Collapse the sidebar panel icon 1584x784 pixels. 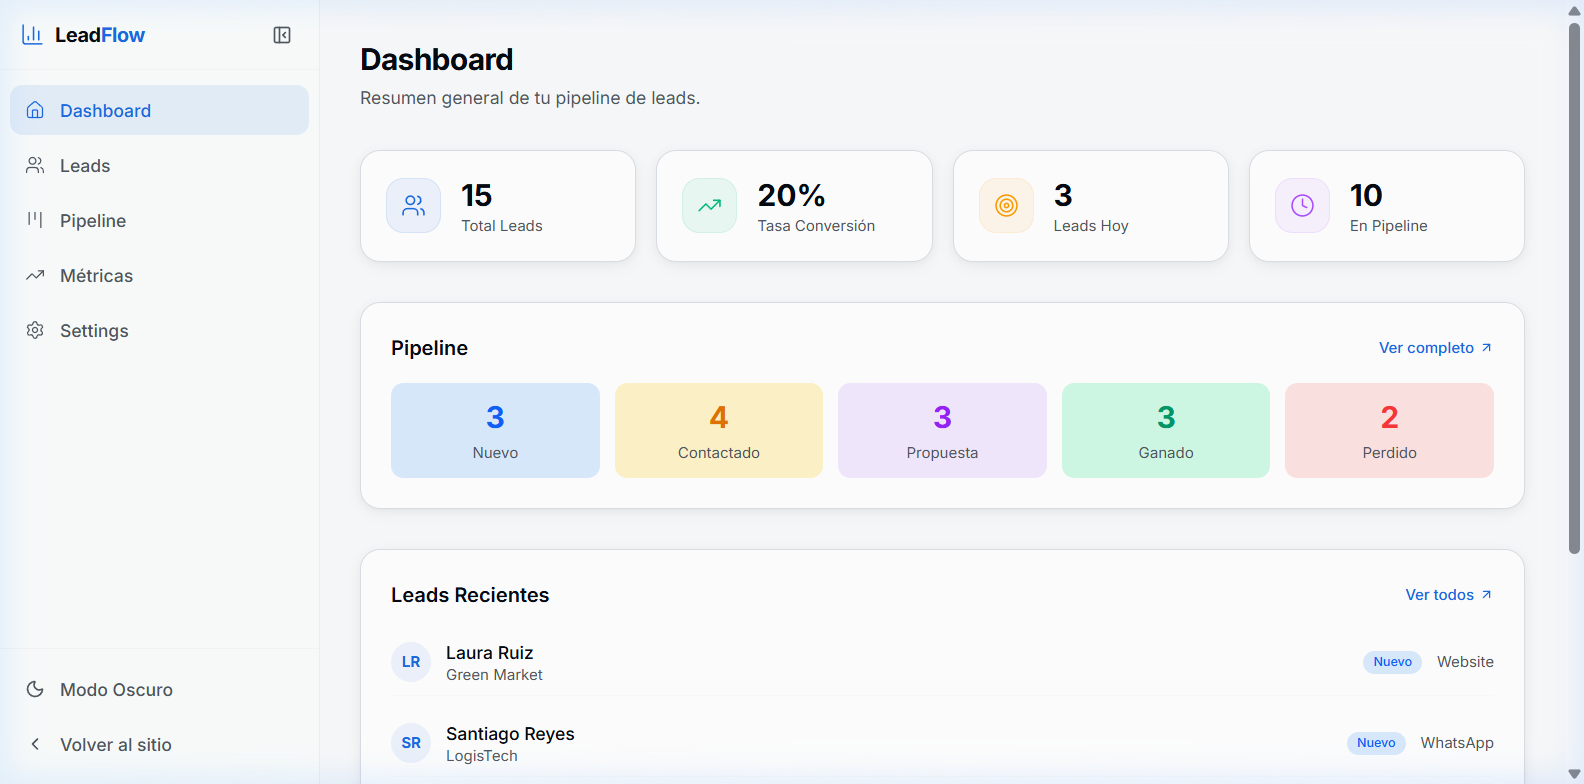(x=282, y=35)
